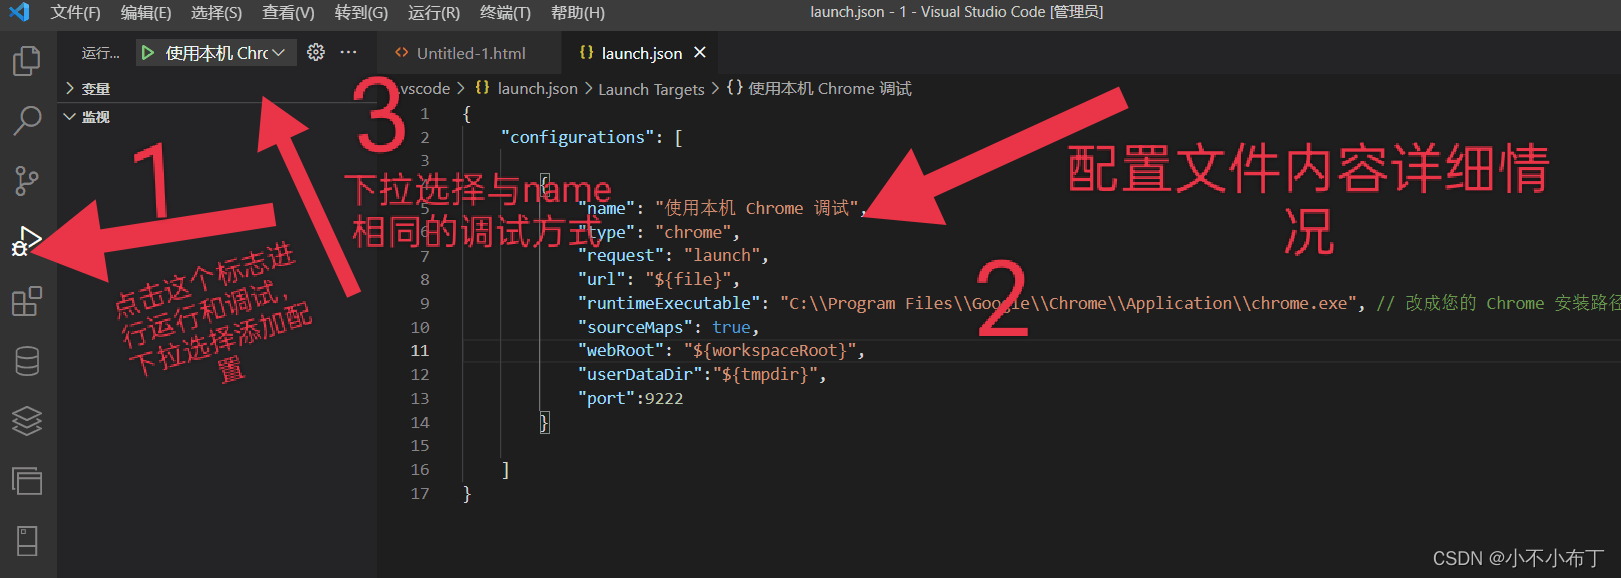Click the "chrome" type value
The width and height of the screenshot is (1621, 578).
(697, 232)
